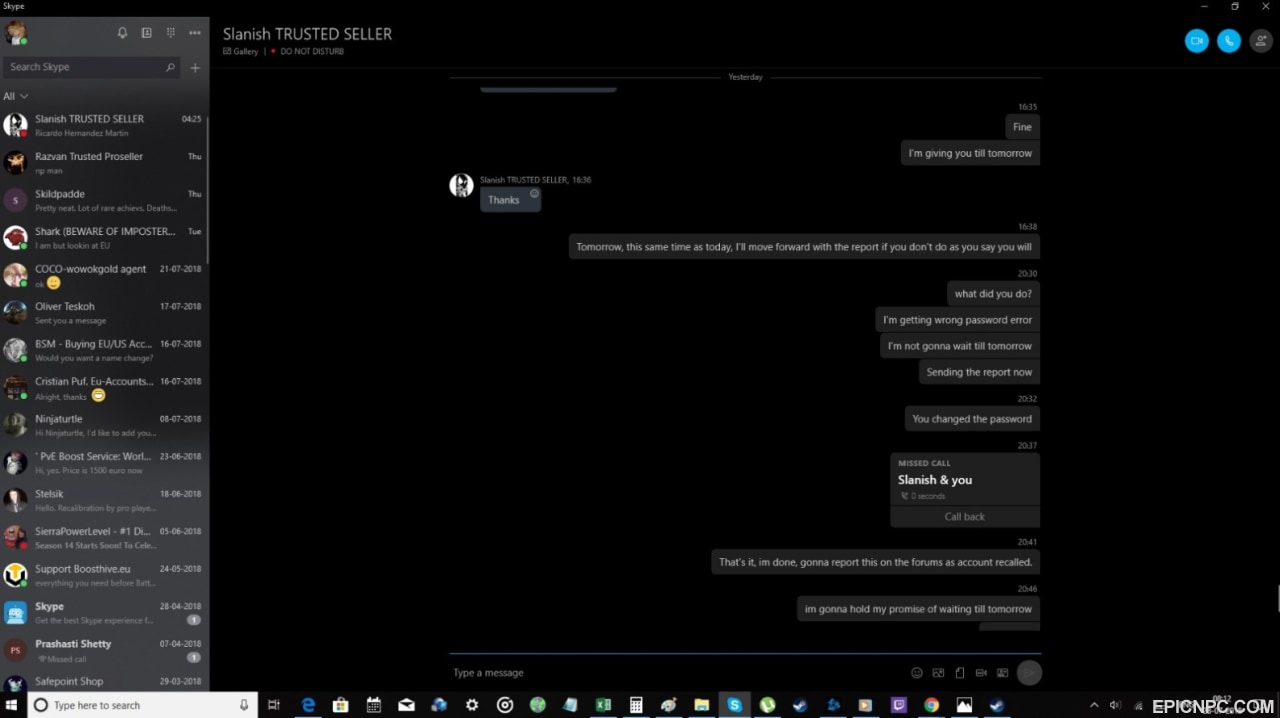Start a new chat with plus icon
The height and width of the screenshot is (718, 1280).
point(195,67)
